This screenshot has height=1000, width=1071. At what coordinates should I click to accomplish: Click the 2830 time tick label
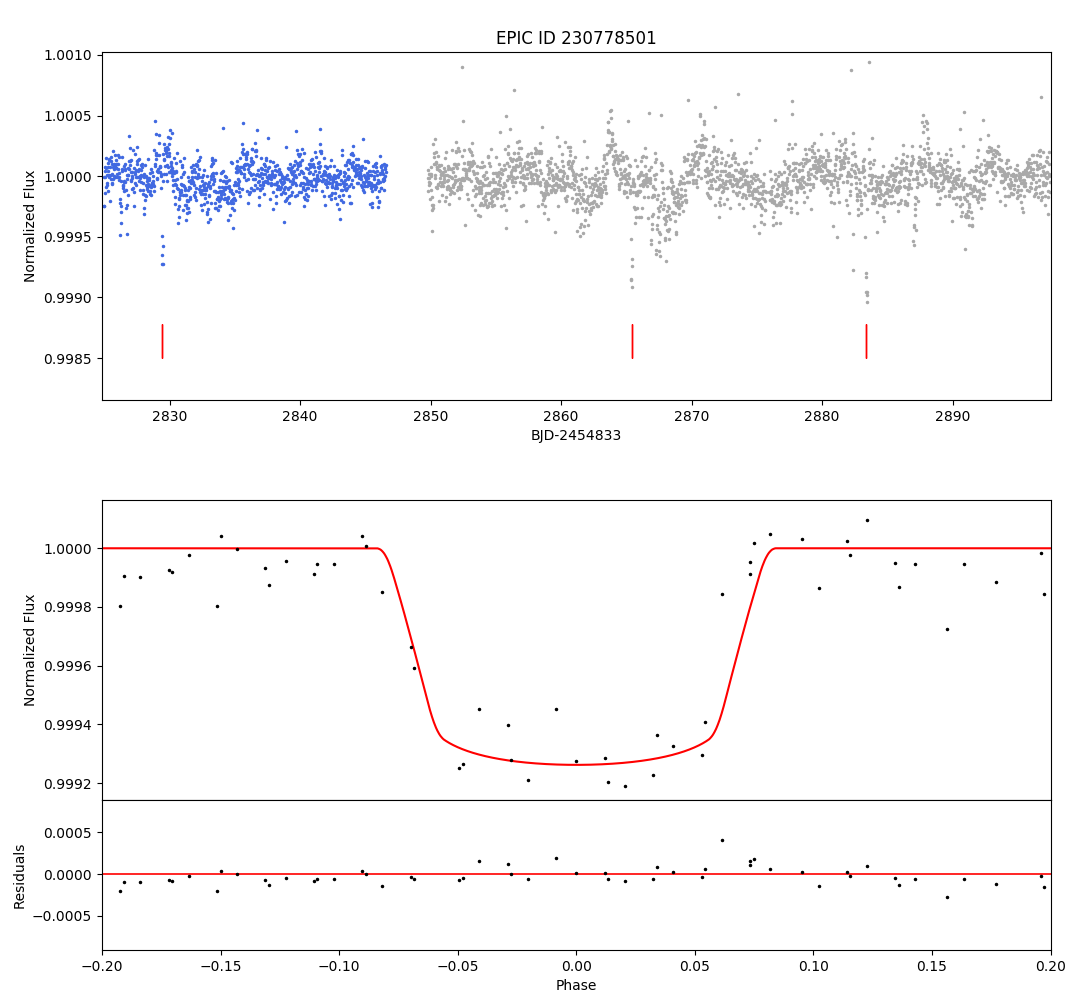(169, 417)
